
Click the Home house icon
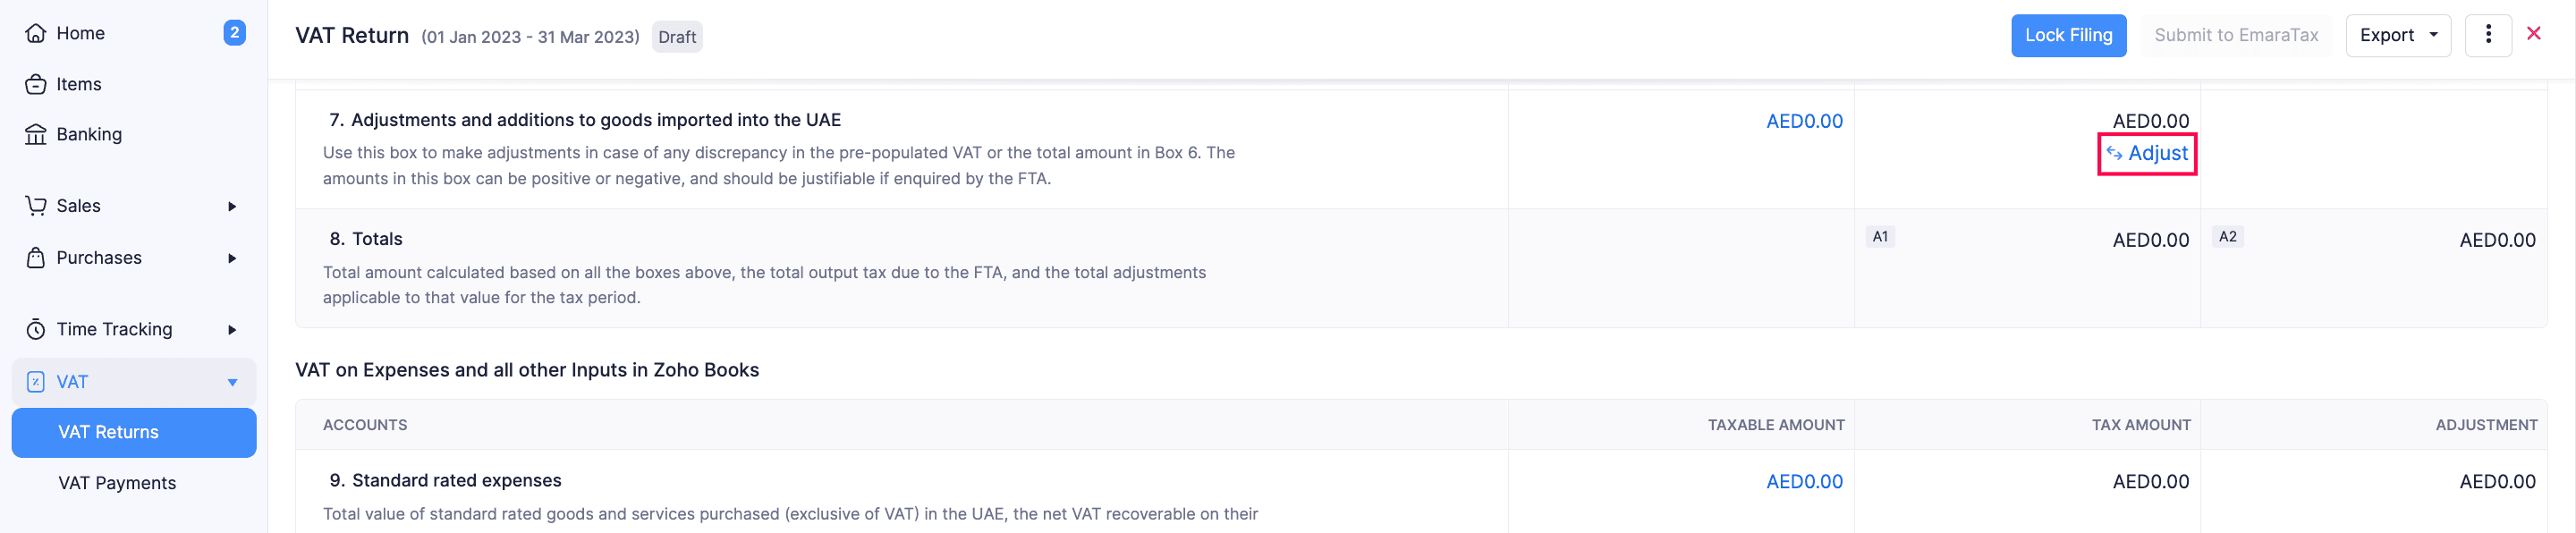pyautogui.click(x=36, y=33)
